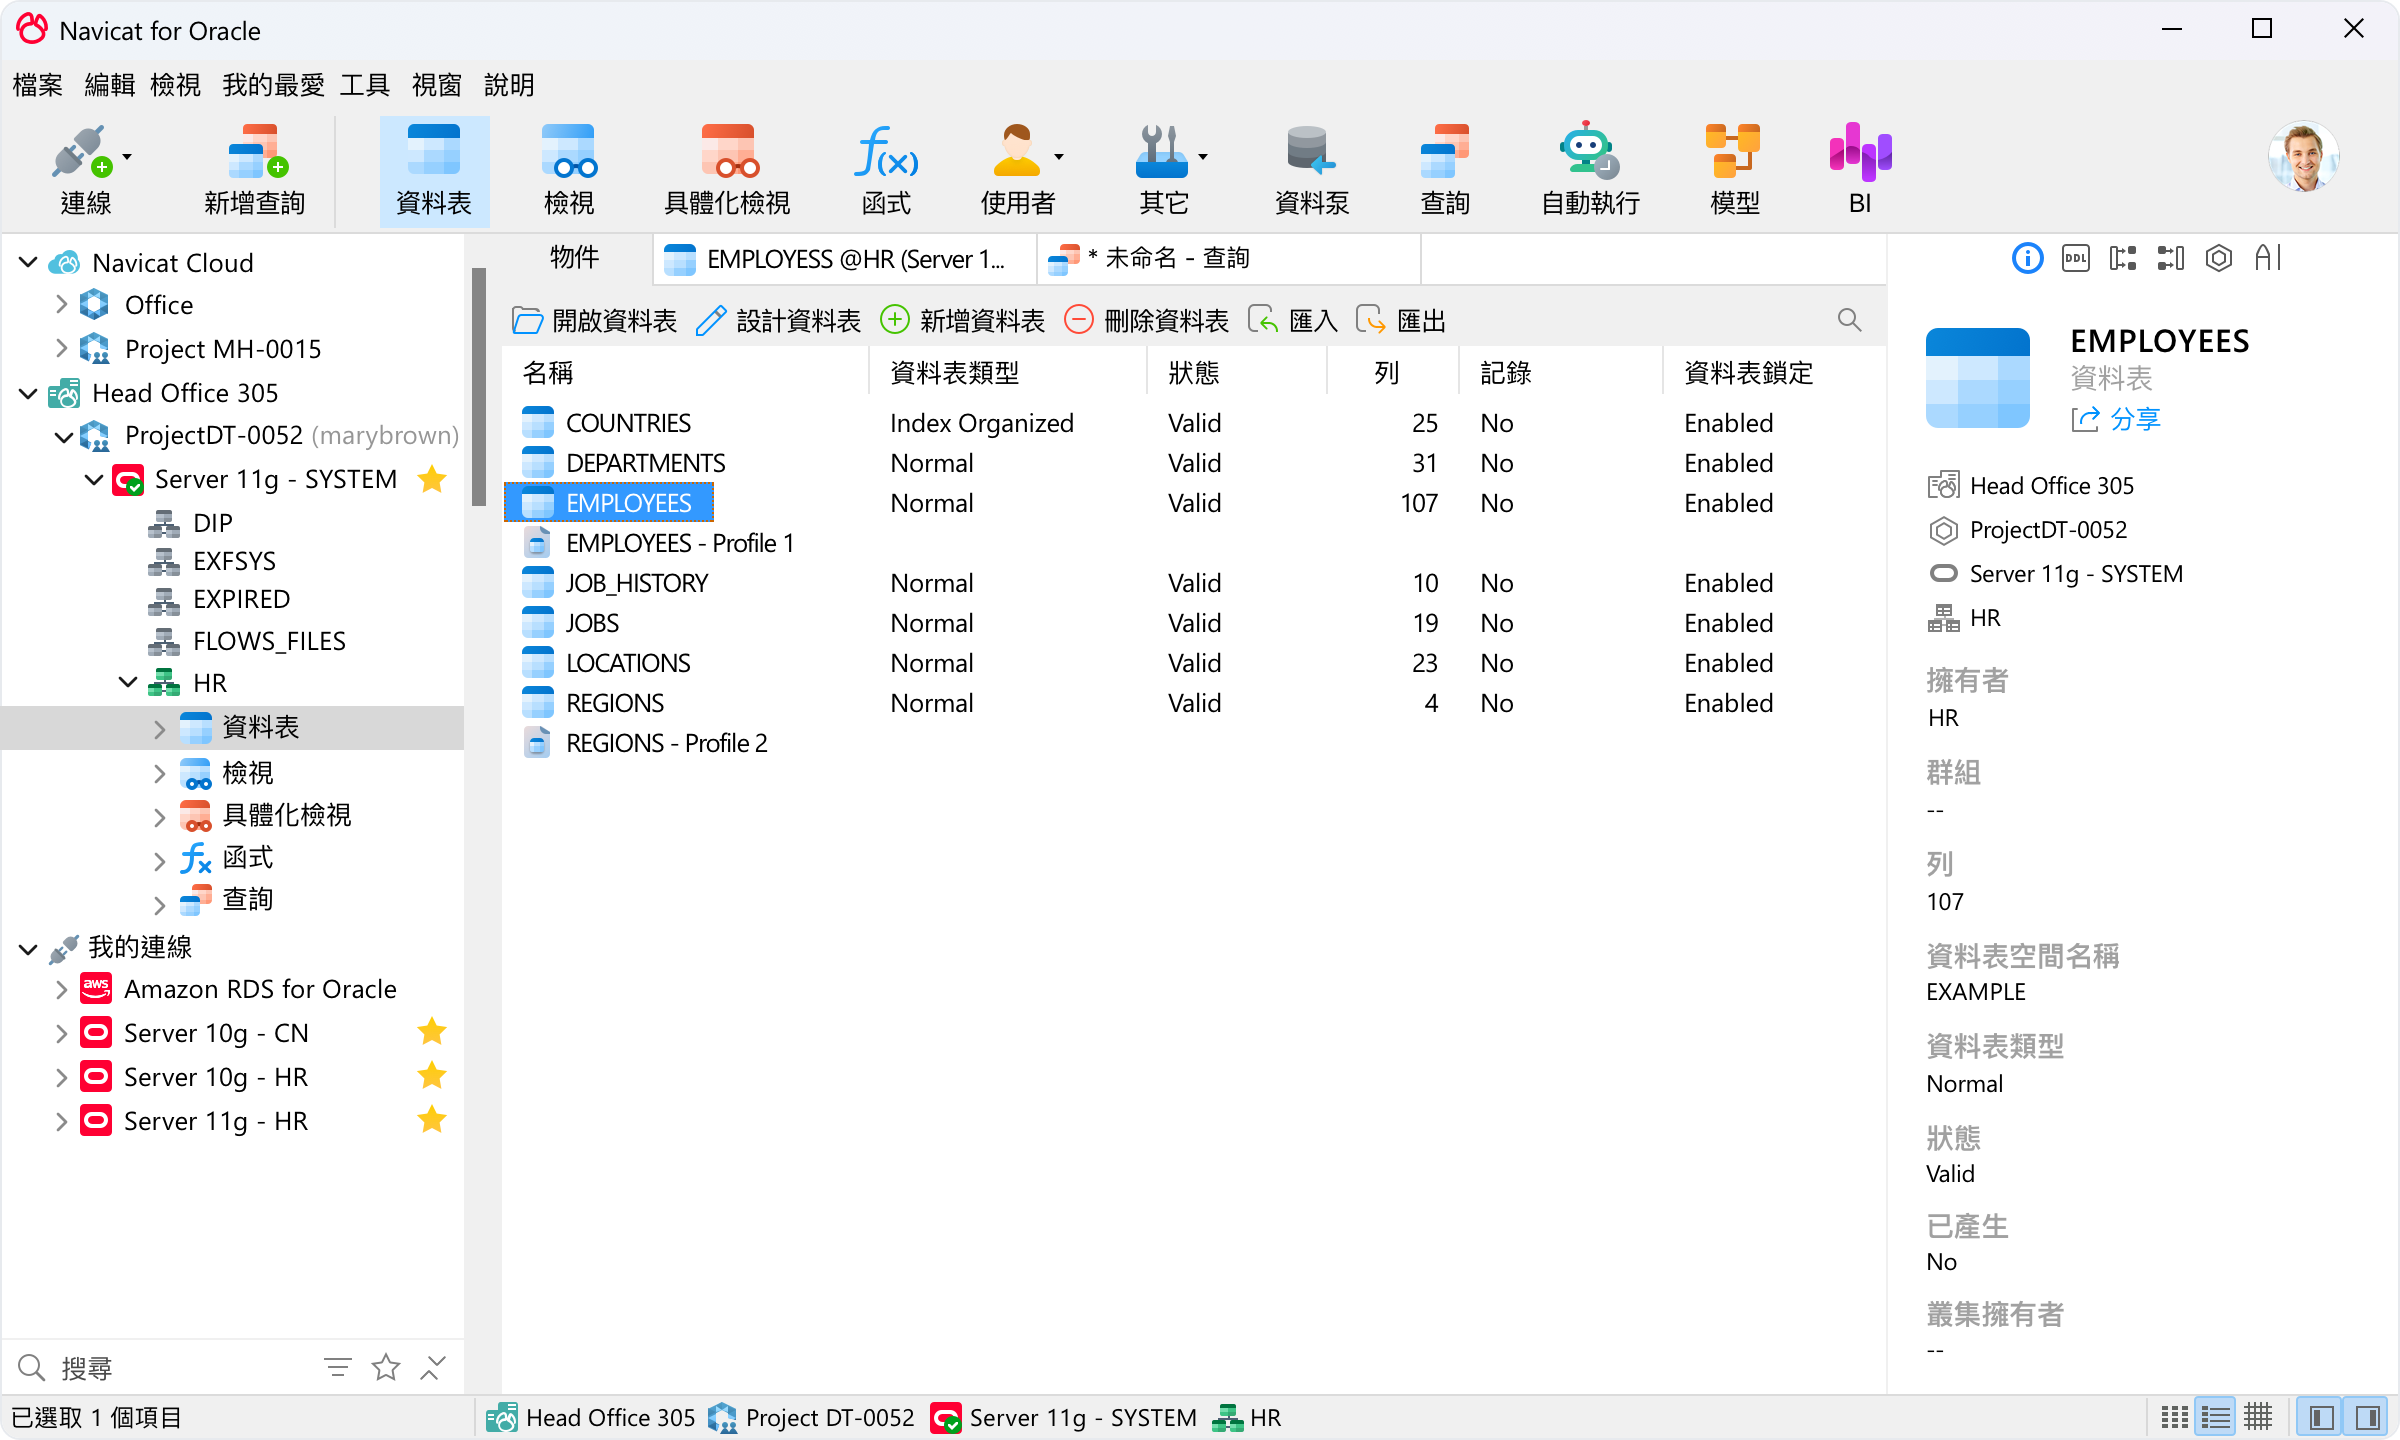Toggle the right information pane visibility
This screenshot has height=1440, width=2400.
point(2367,1417)
